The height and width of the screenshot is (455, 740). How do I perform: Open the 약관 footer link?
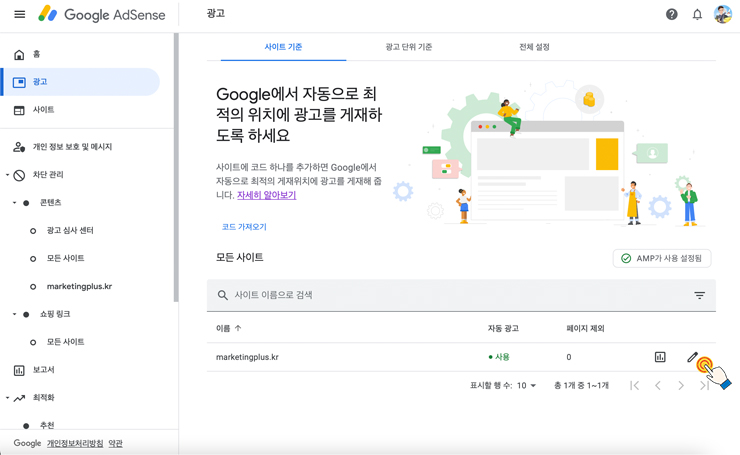tap(115, 443)
